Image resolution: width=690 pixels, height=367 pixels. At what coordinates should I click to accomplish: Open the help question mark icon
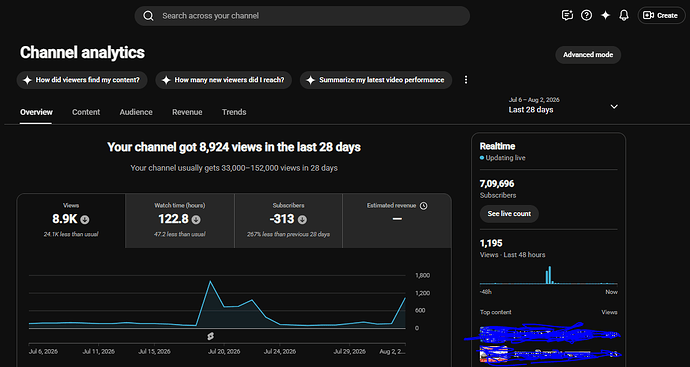tap(586, 15)
